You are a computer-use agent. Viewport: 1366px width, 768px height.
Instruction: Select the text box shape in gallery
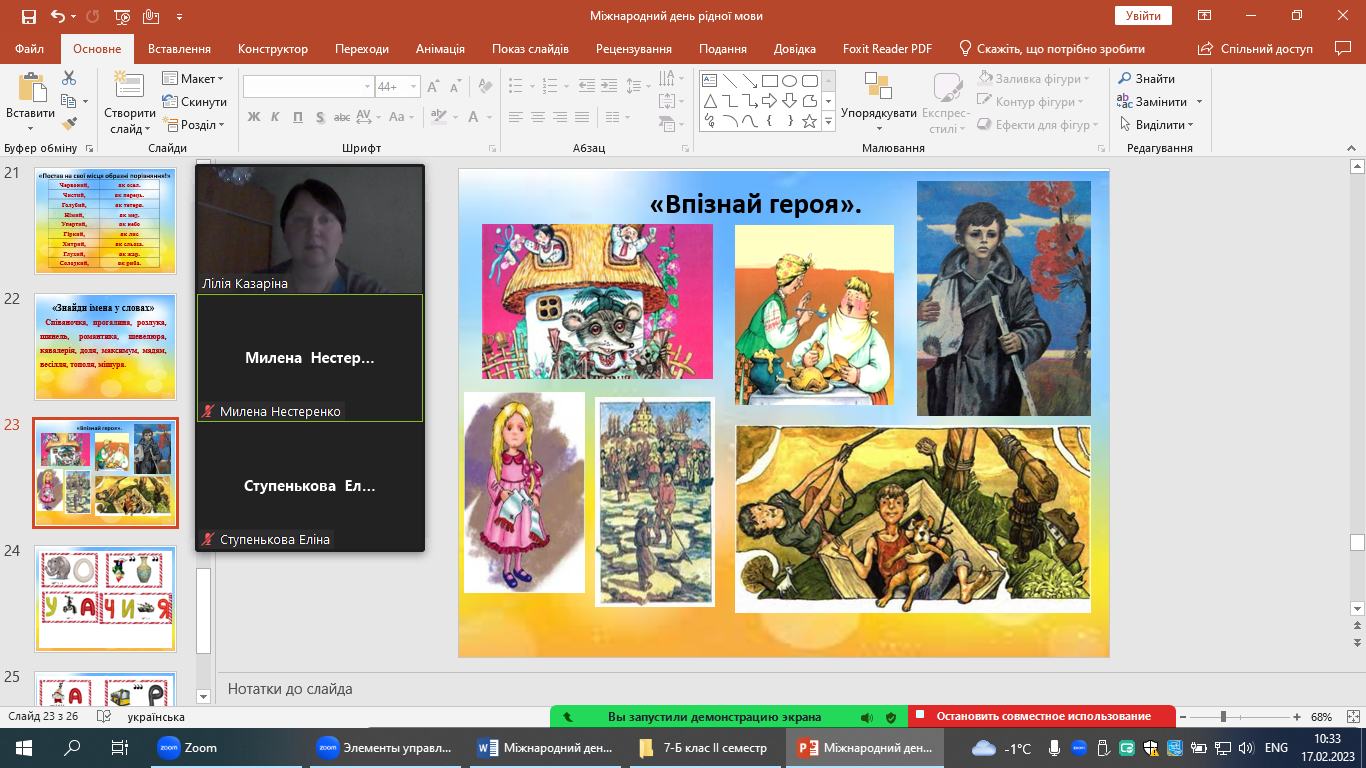[710, 80]
